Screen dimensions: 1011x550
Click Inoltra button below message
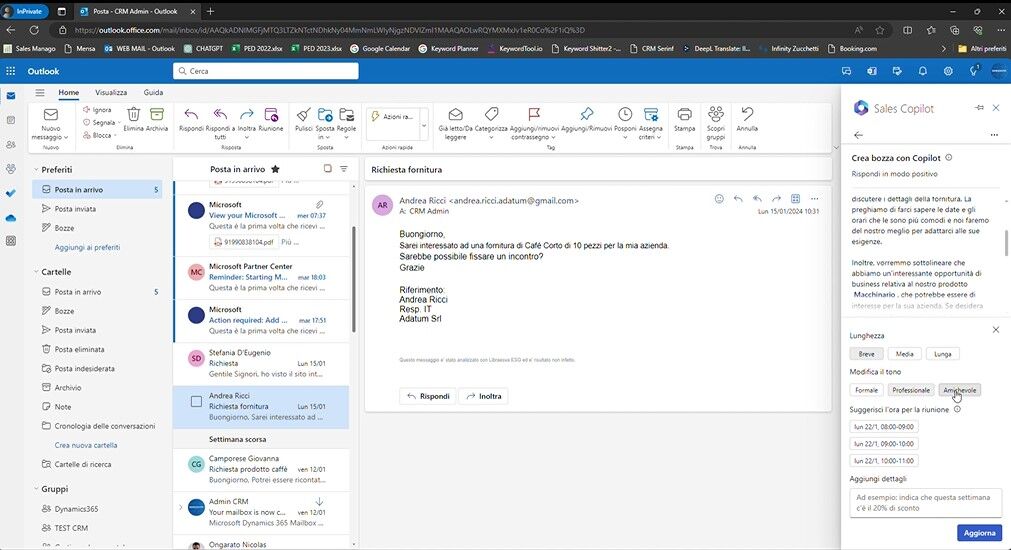pyautogui.click(x=484, y=396)
